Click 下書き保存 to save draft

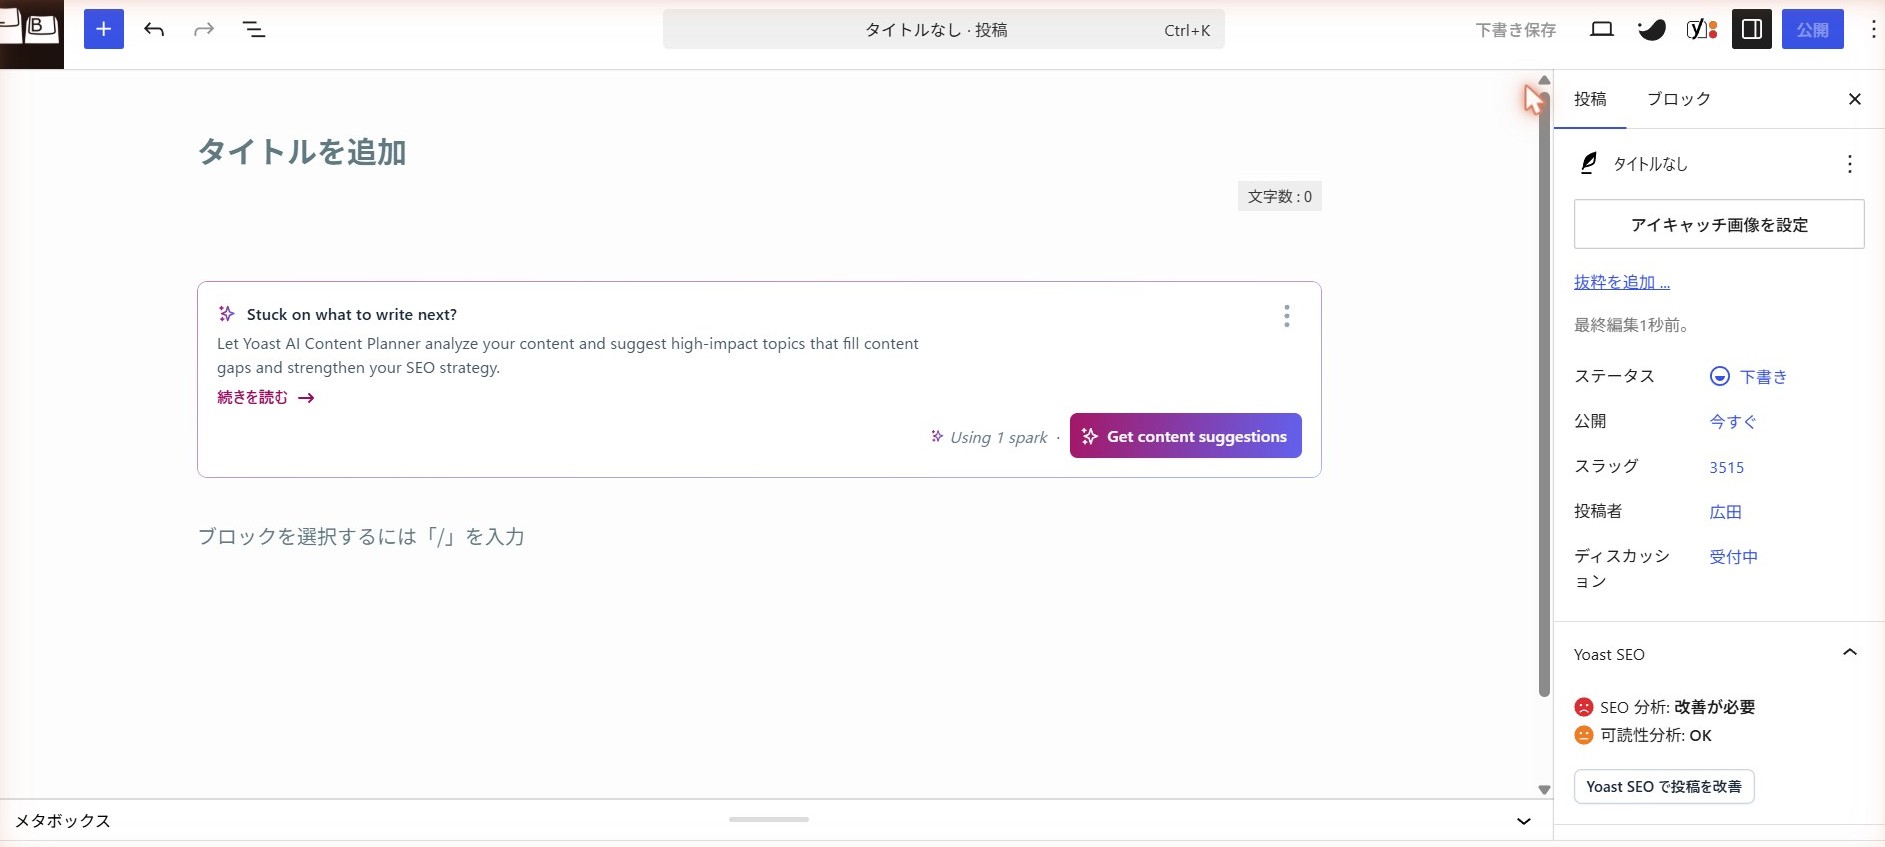pyautogui.click(x=1516, y=30)
